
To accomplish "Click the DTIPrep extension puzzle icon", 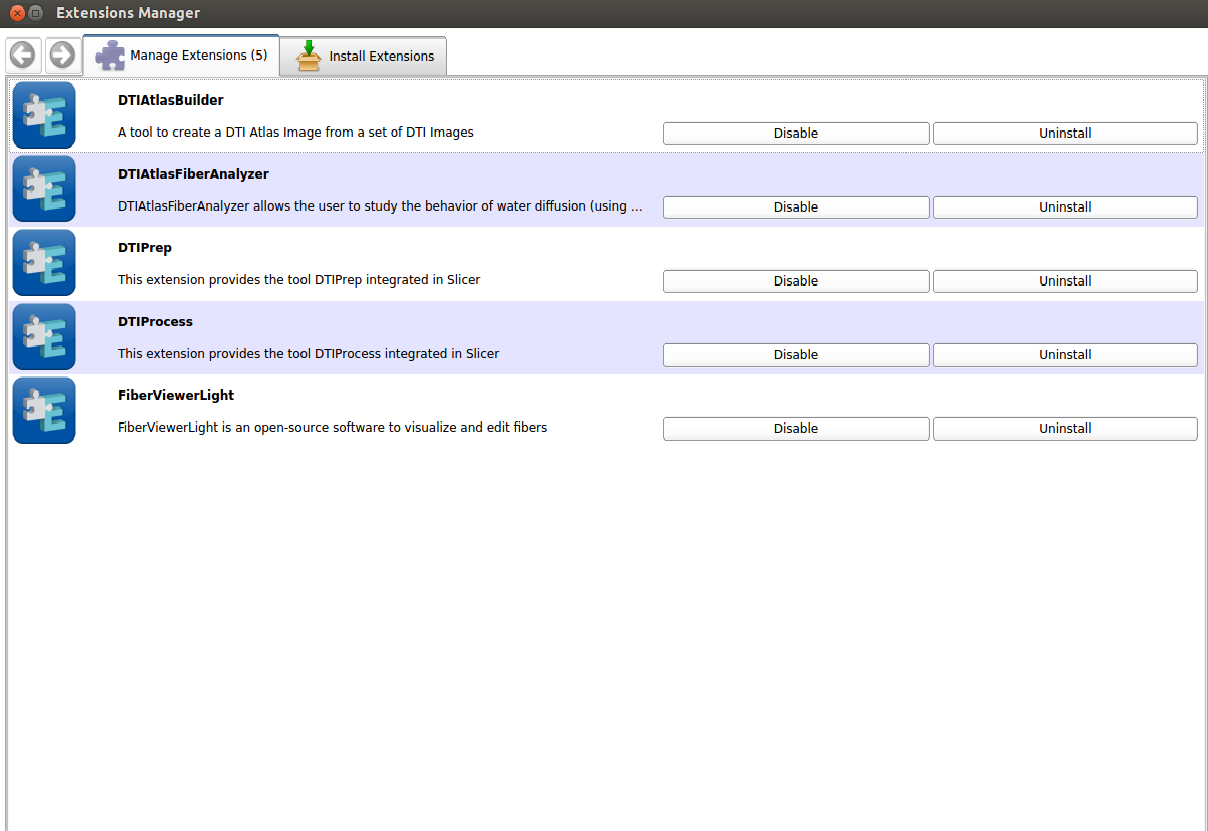I will click(44, 263).
